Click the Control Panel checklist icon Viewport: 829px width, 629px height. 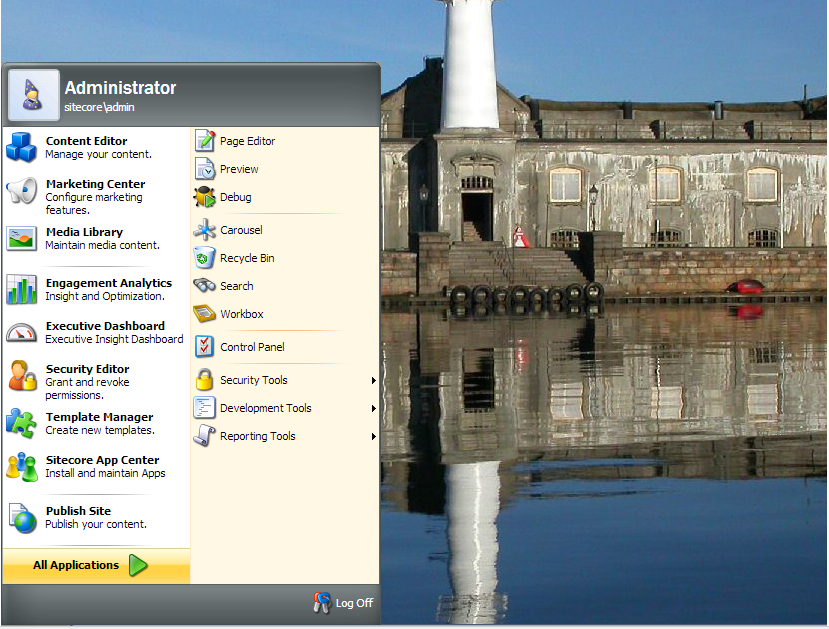point(205,347)
